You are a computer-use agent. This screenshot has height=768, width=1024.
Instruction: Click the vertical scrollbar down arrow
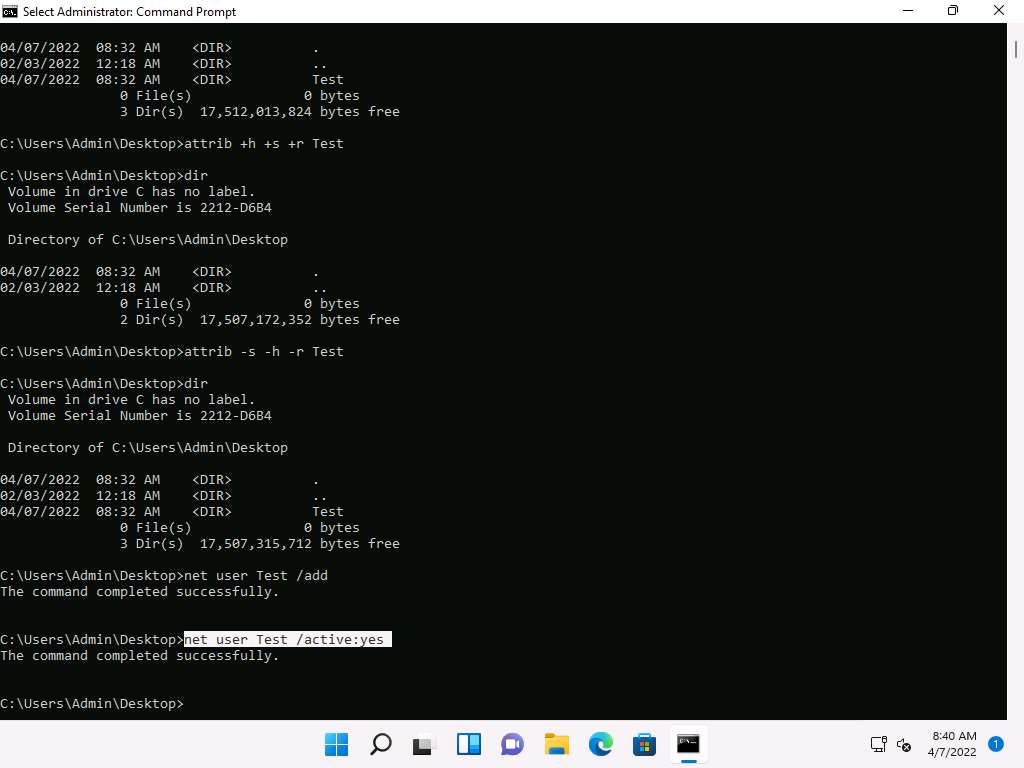coord(1014,711)
